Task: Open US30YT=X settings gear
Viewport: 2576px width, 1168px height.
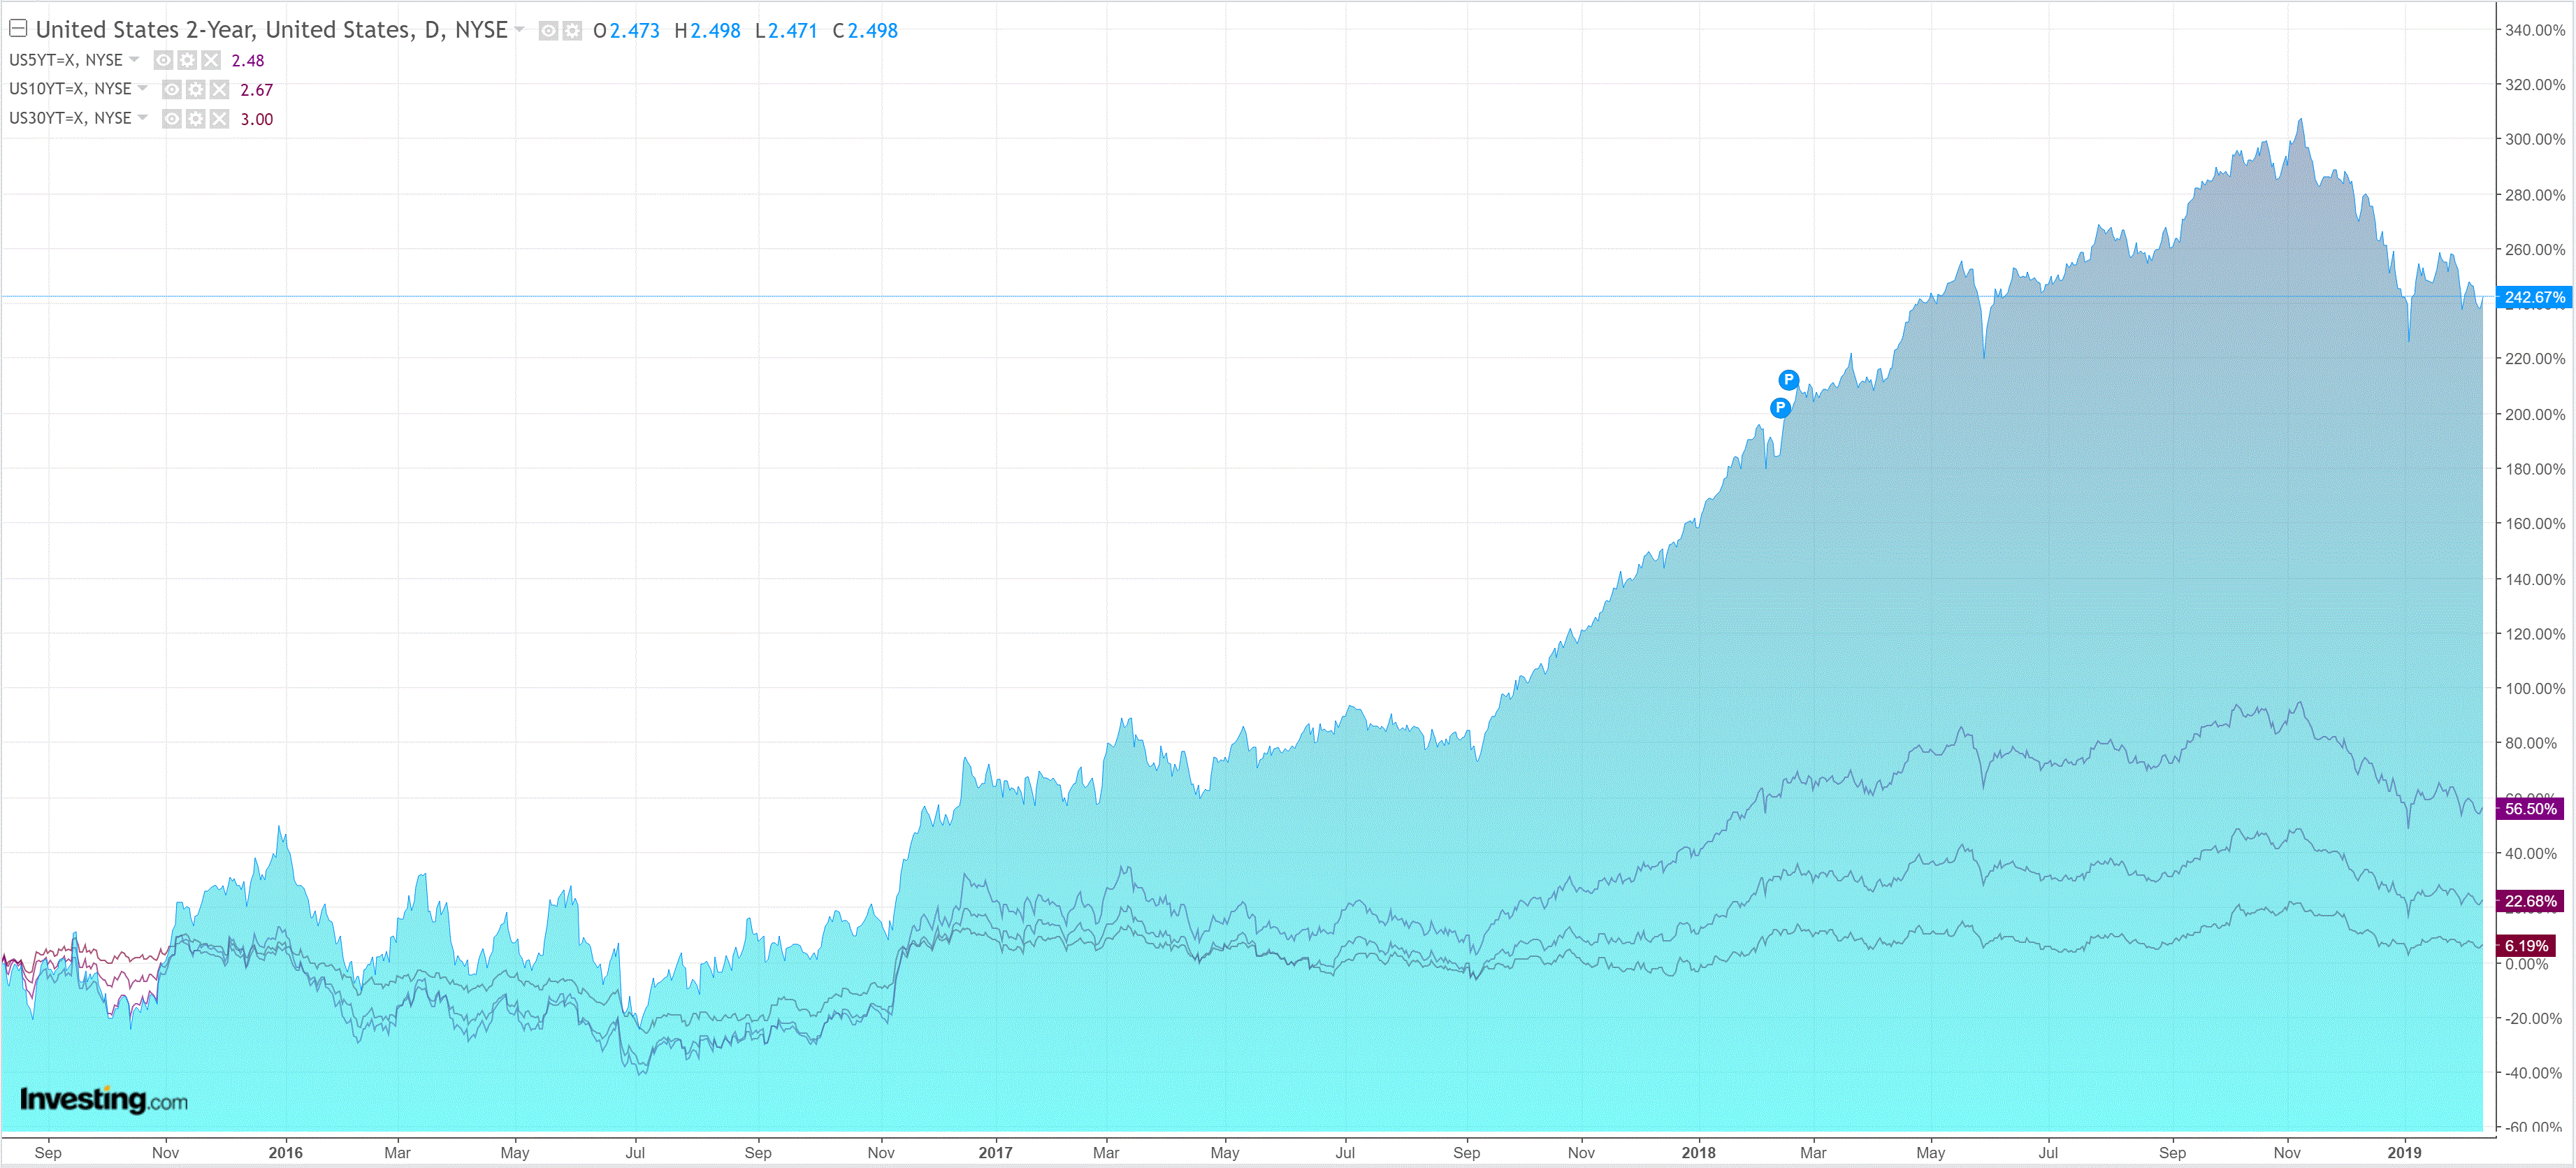Action: (x=196, y=119)
